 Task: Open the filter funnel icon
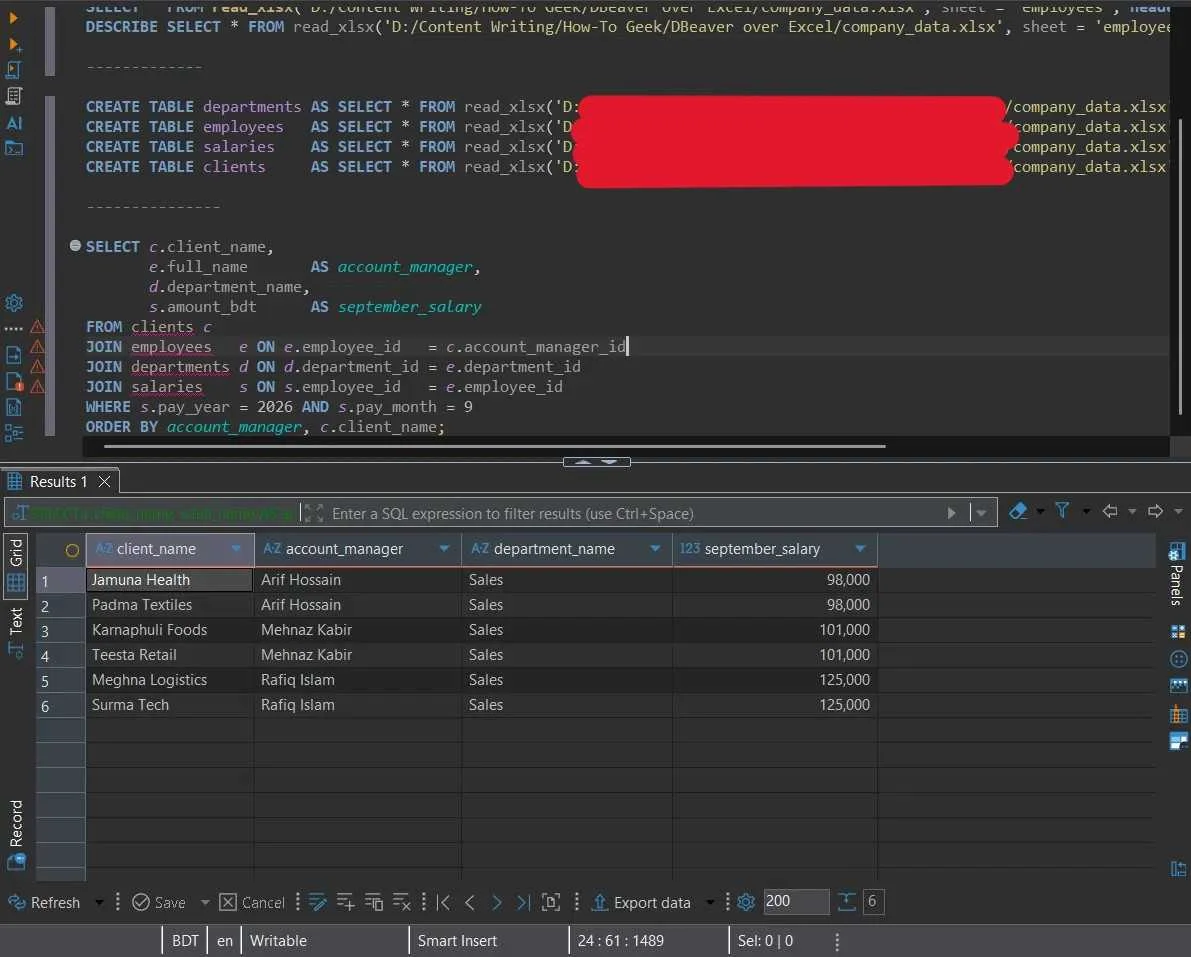[x=1062, y=511]
